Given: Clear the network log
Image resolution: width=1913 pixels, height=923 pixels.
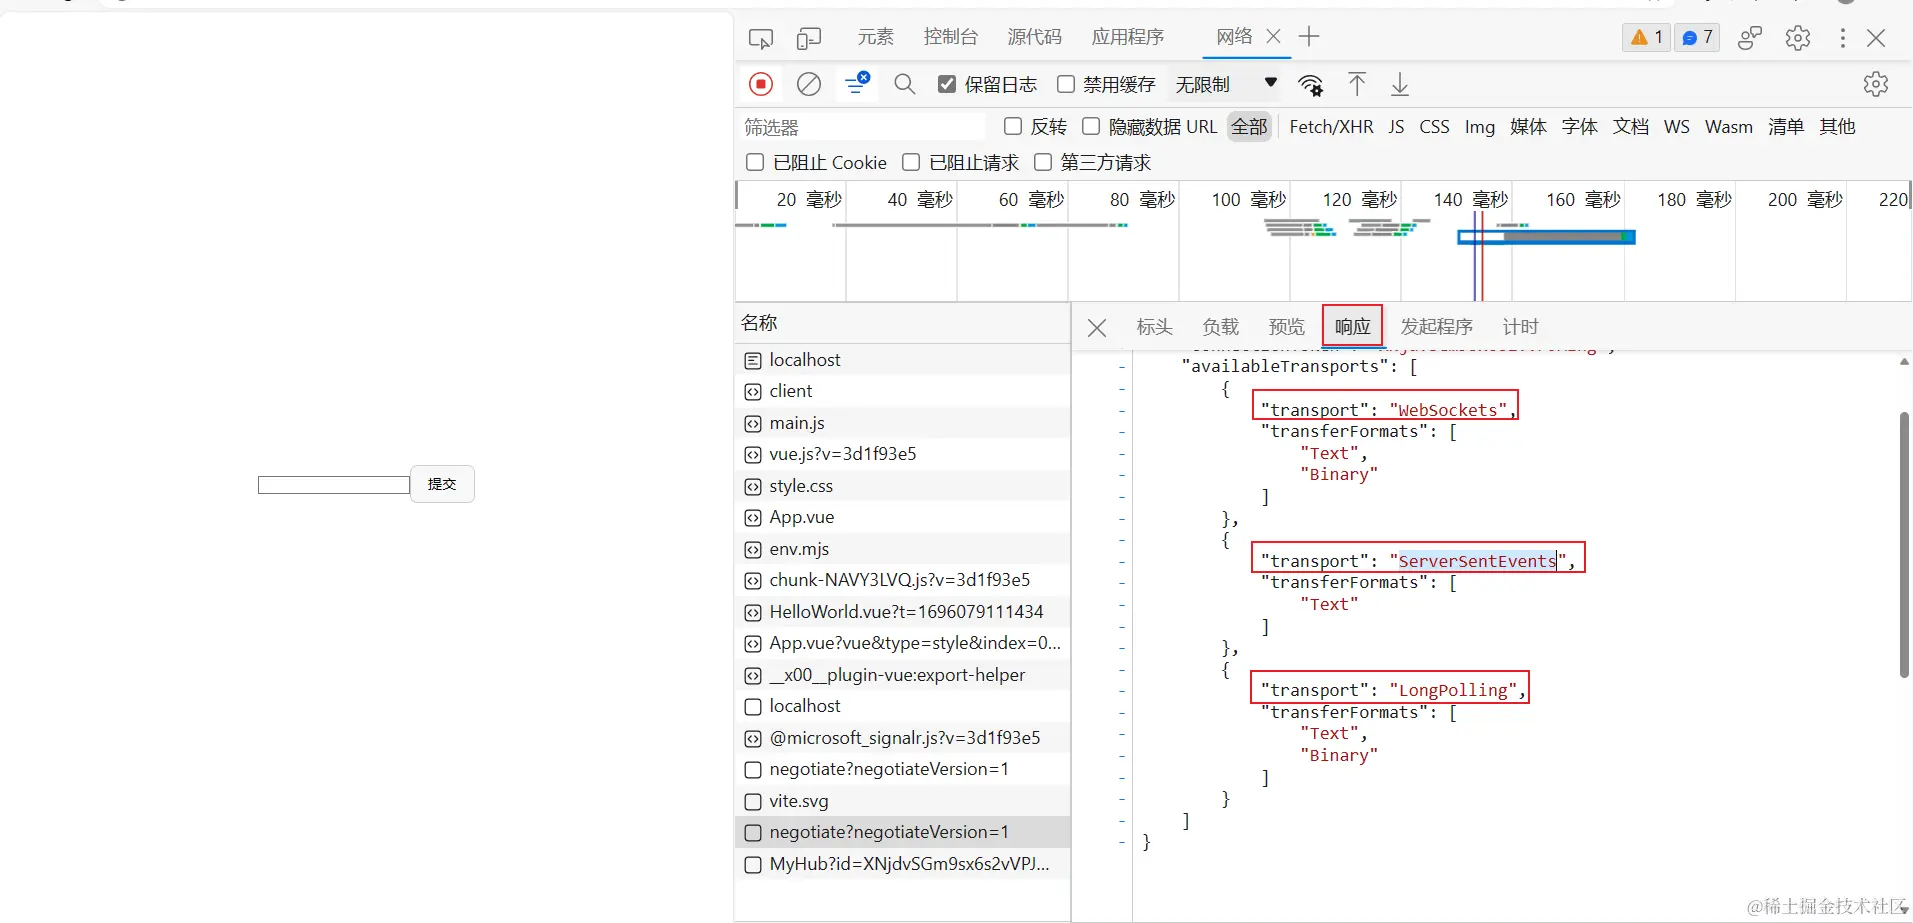Looking at the screenshot, I should tap(809, 84).
